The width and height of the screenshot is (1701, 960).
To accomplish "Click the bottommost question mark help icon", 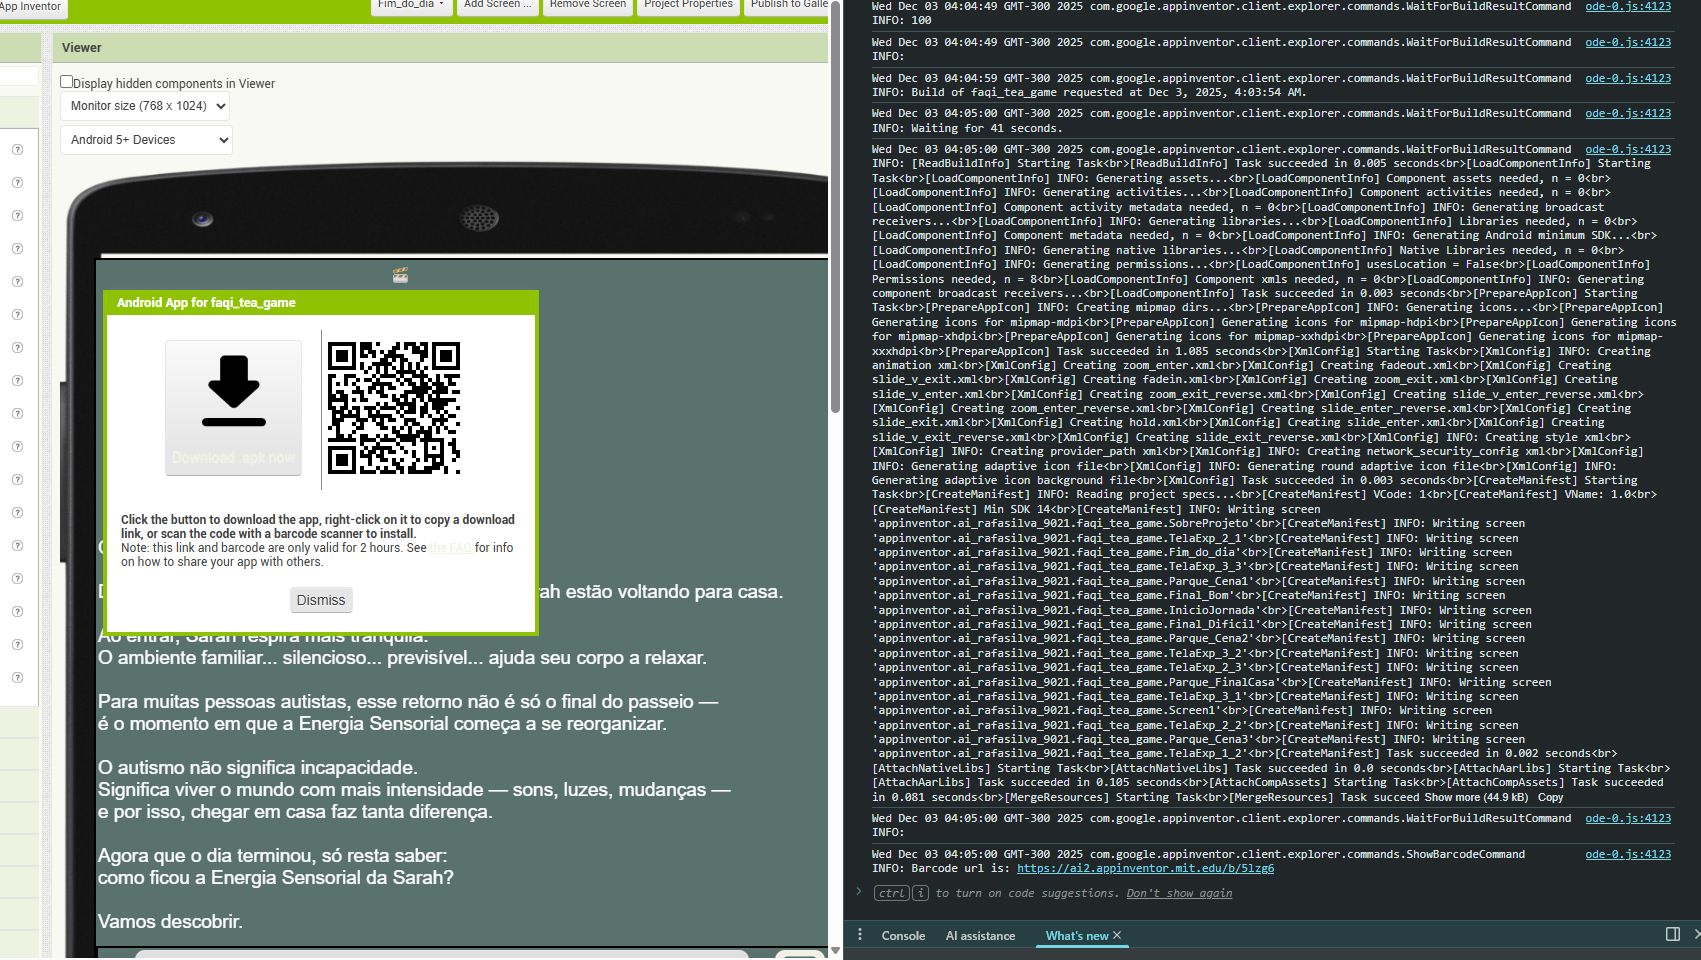I will [x=17, y=677].
